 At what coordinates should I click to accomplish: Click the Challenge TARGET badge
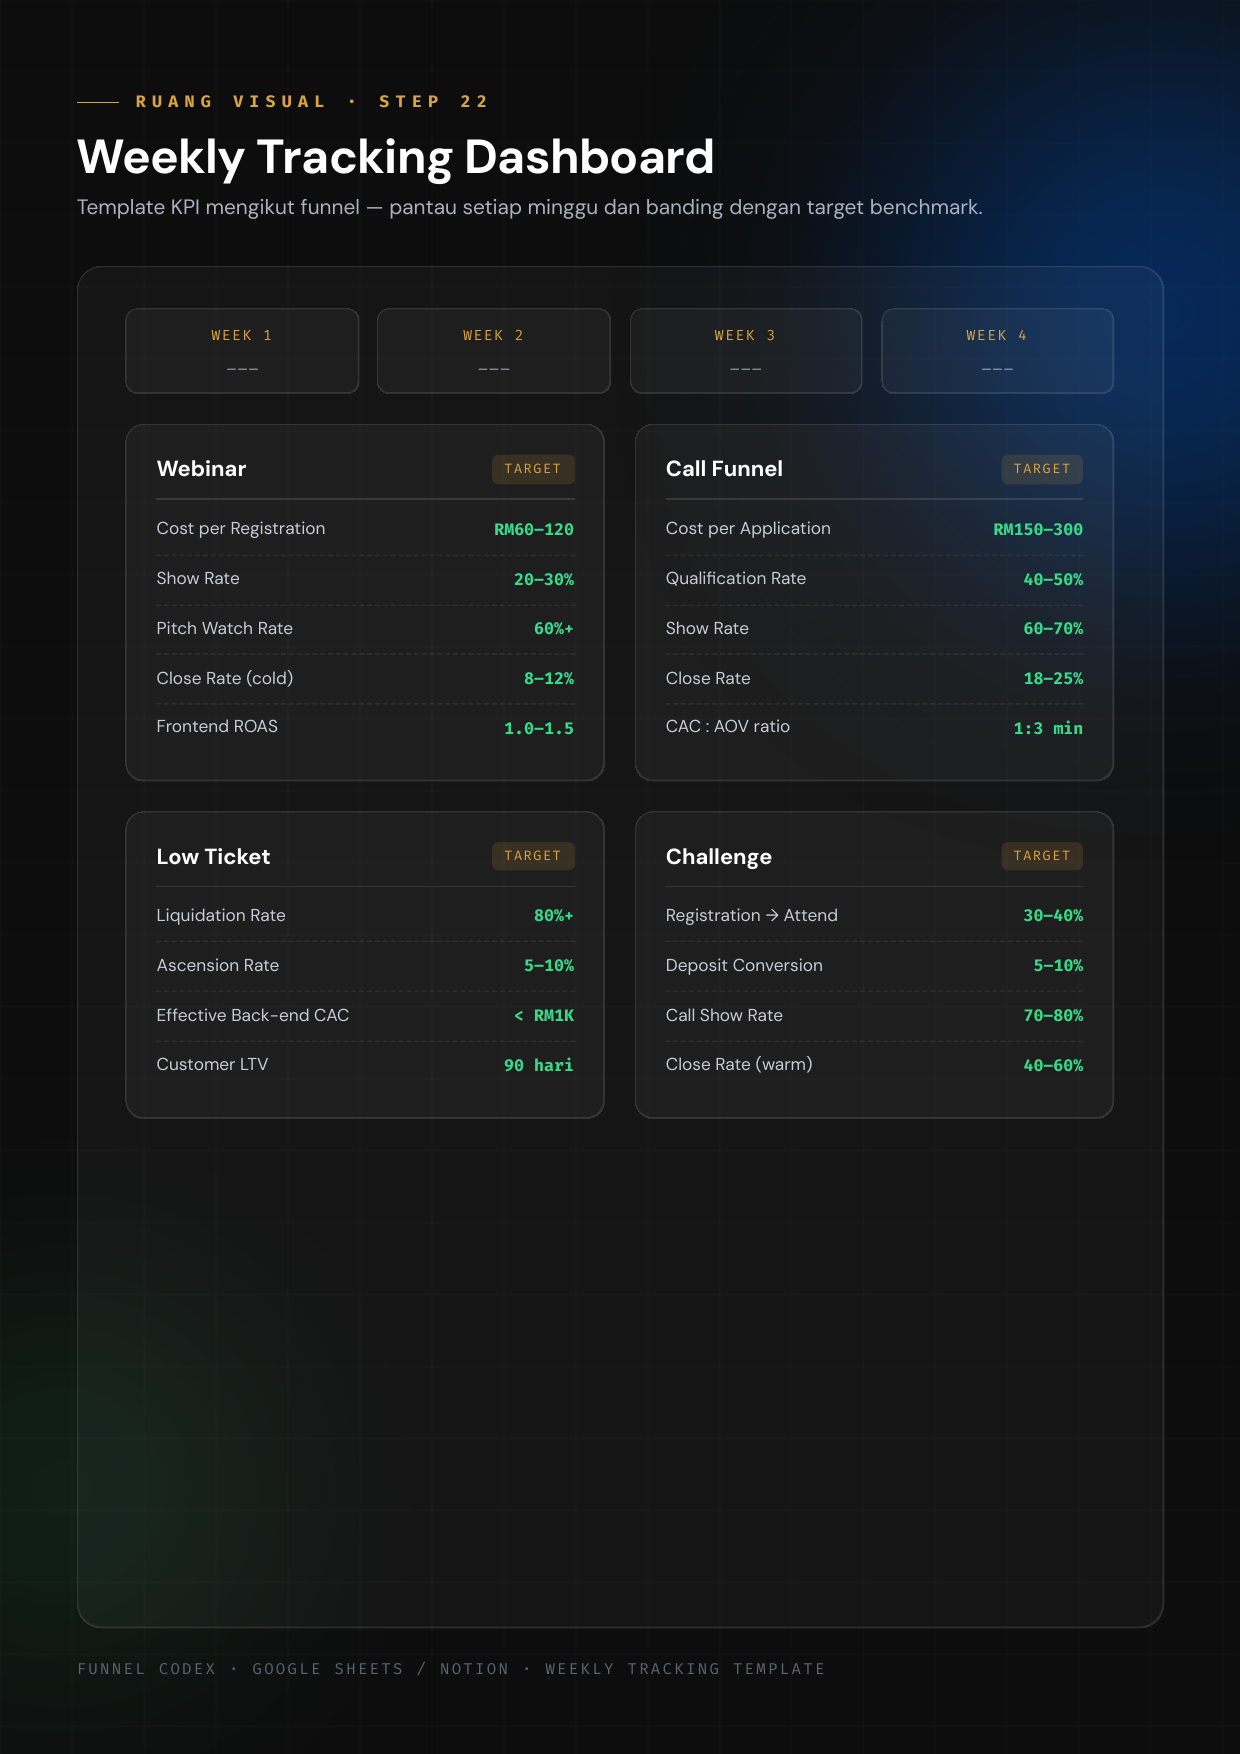click(x=1042, y=856)
